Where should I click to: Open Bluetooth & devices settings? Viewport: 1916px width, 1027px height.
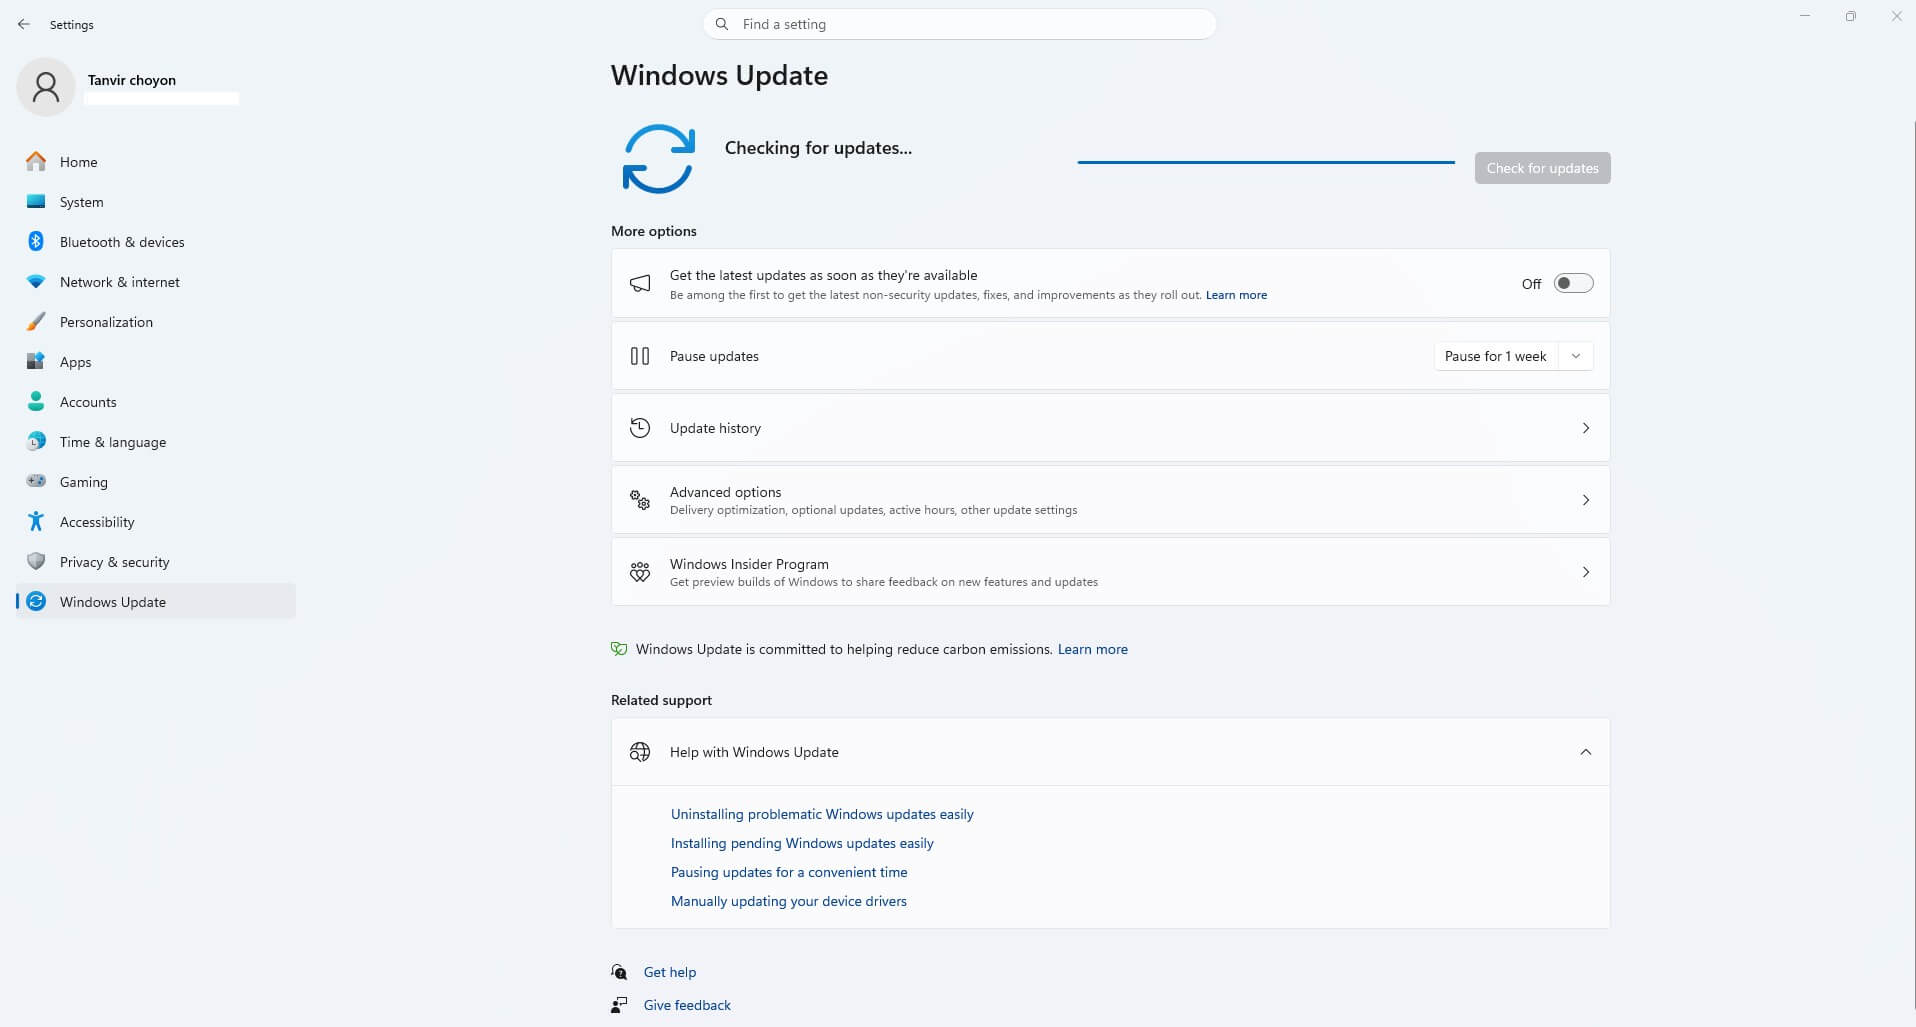pyautogui.click(x=156, y=241)
